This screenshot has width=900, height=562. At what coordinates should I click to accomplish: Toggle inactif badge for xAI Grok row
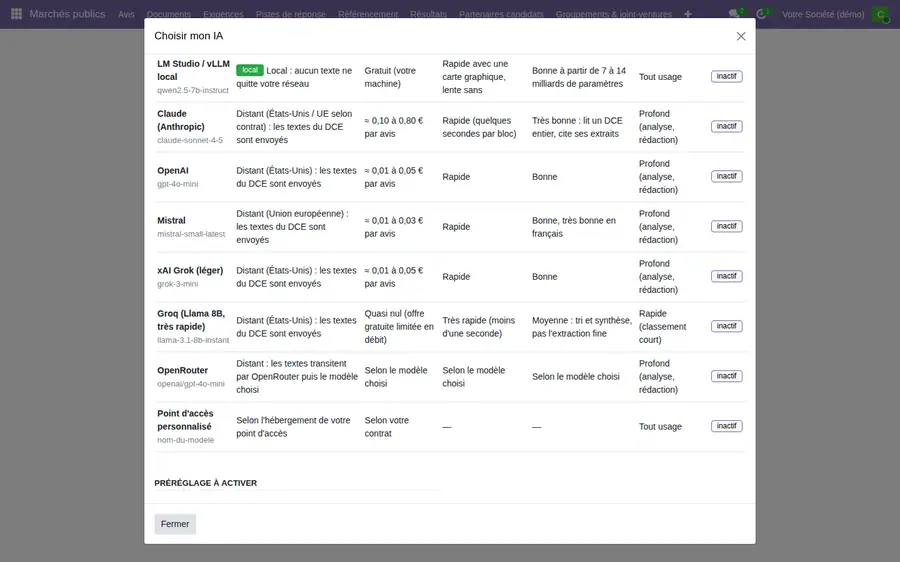[x=727, y=276]
